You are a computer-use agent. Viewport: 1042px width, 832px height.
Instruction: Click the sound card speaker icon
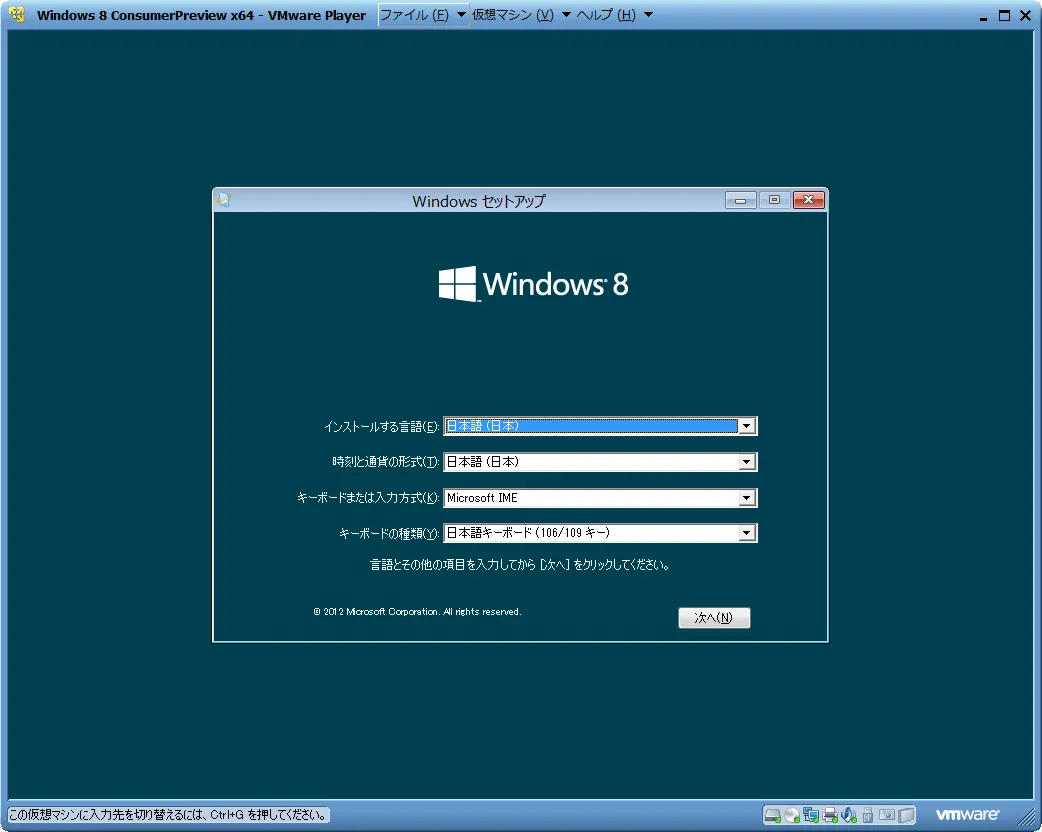tap(848, 814)
